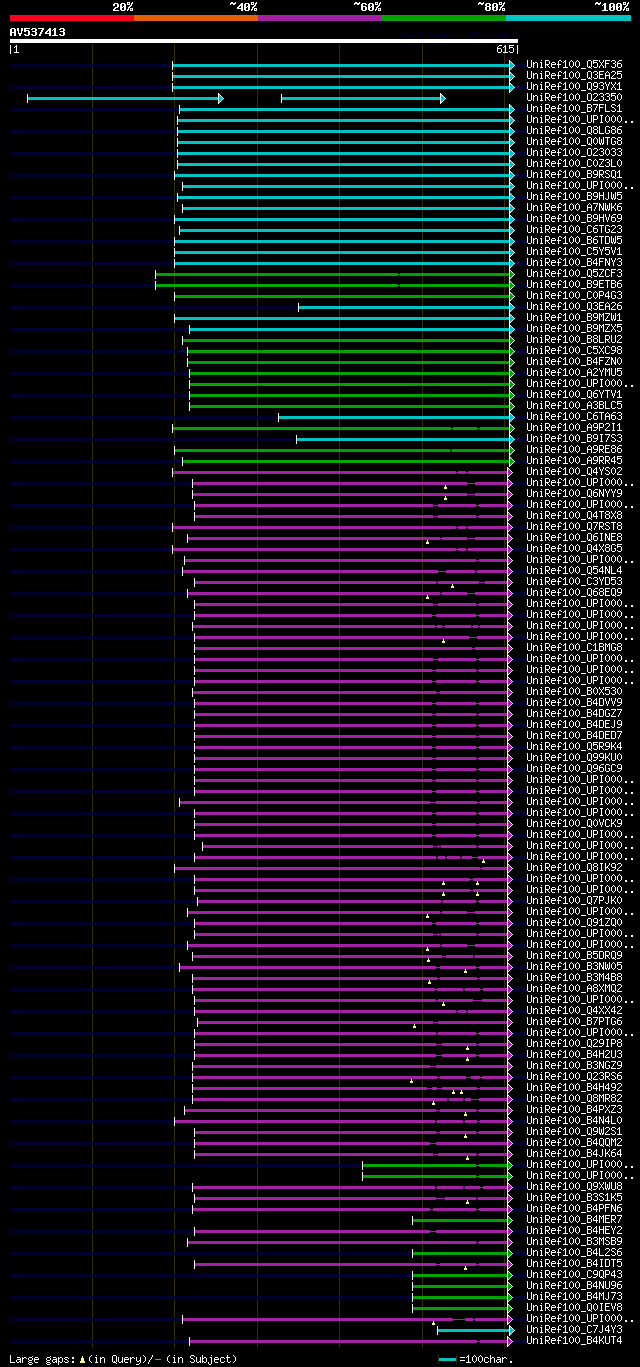
Task: Click the white query length bar ending at 615
Action: pyautogui.click(x=263, y=41)
